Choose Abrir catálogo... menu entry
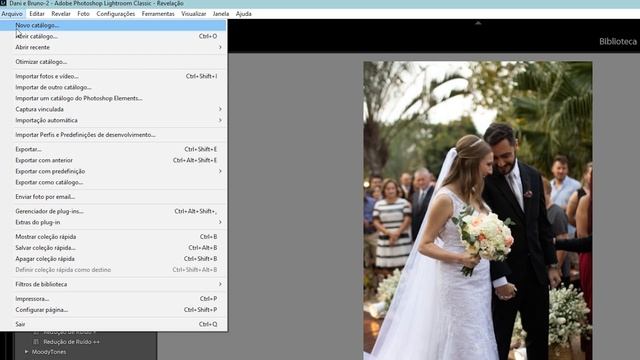Image resolution: width=640 pixels, height=360 pixels. coord(113,36)
